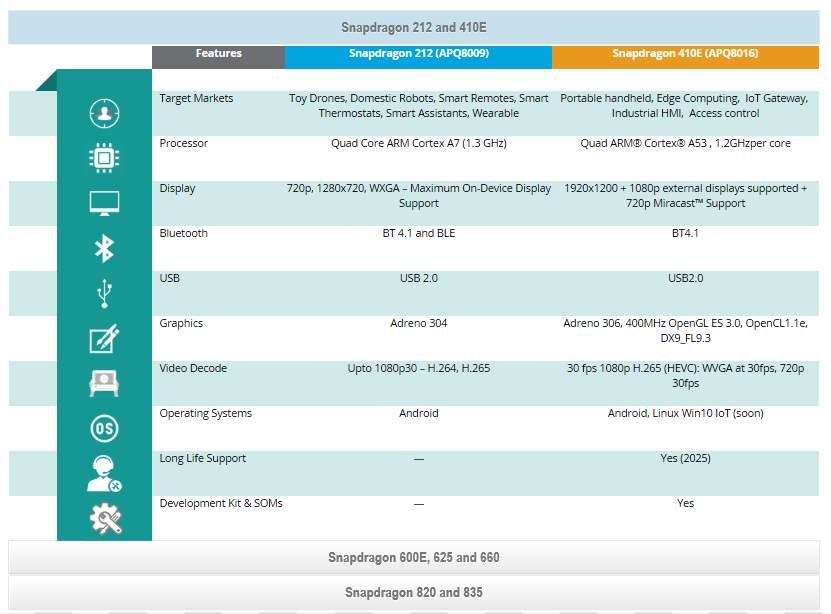Expand the Snapdragon 820 and 835 section
This screenshot has height=614, width=831.
pyautogui.click(x=414, y=592)
